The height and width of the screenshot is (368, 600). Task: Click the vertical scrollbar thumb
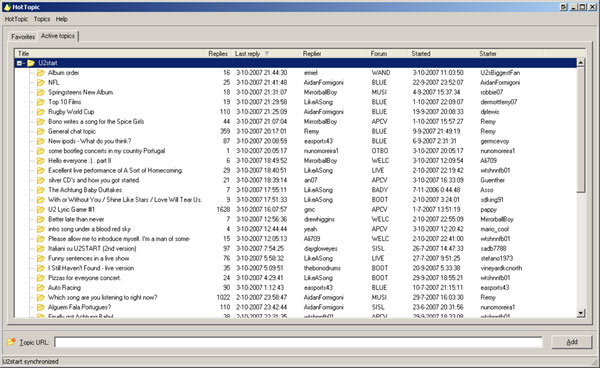click(x=580, y=130)
